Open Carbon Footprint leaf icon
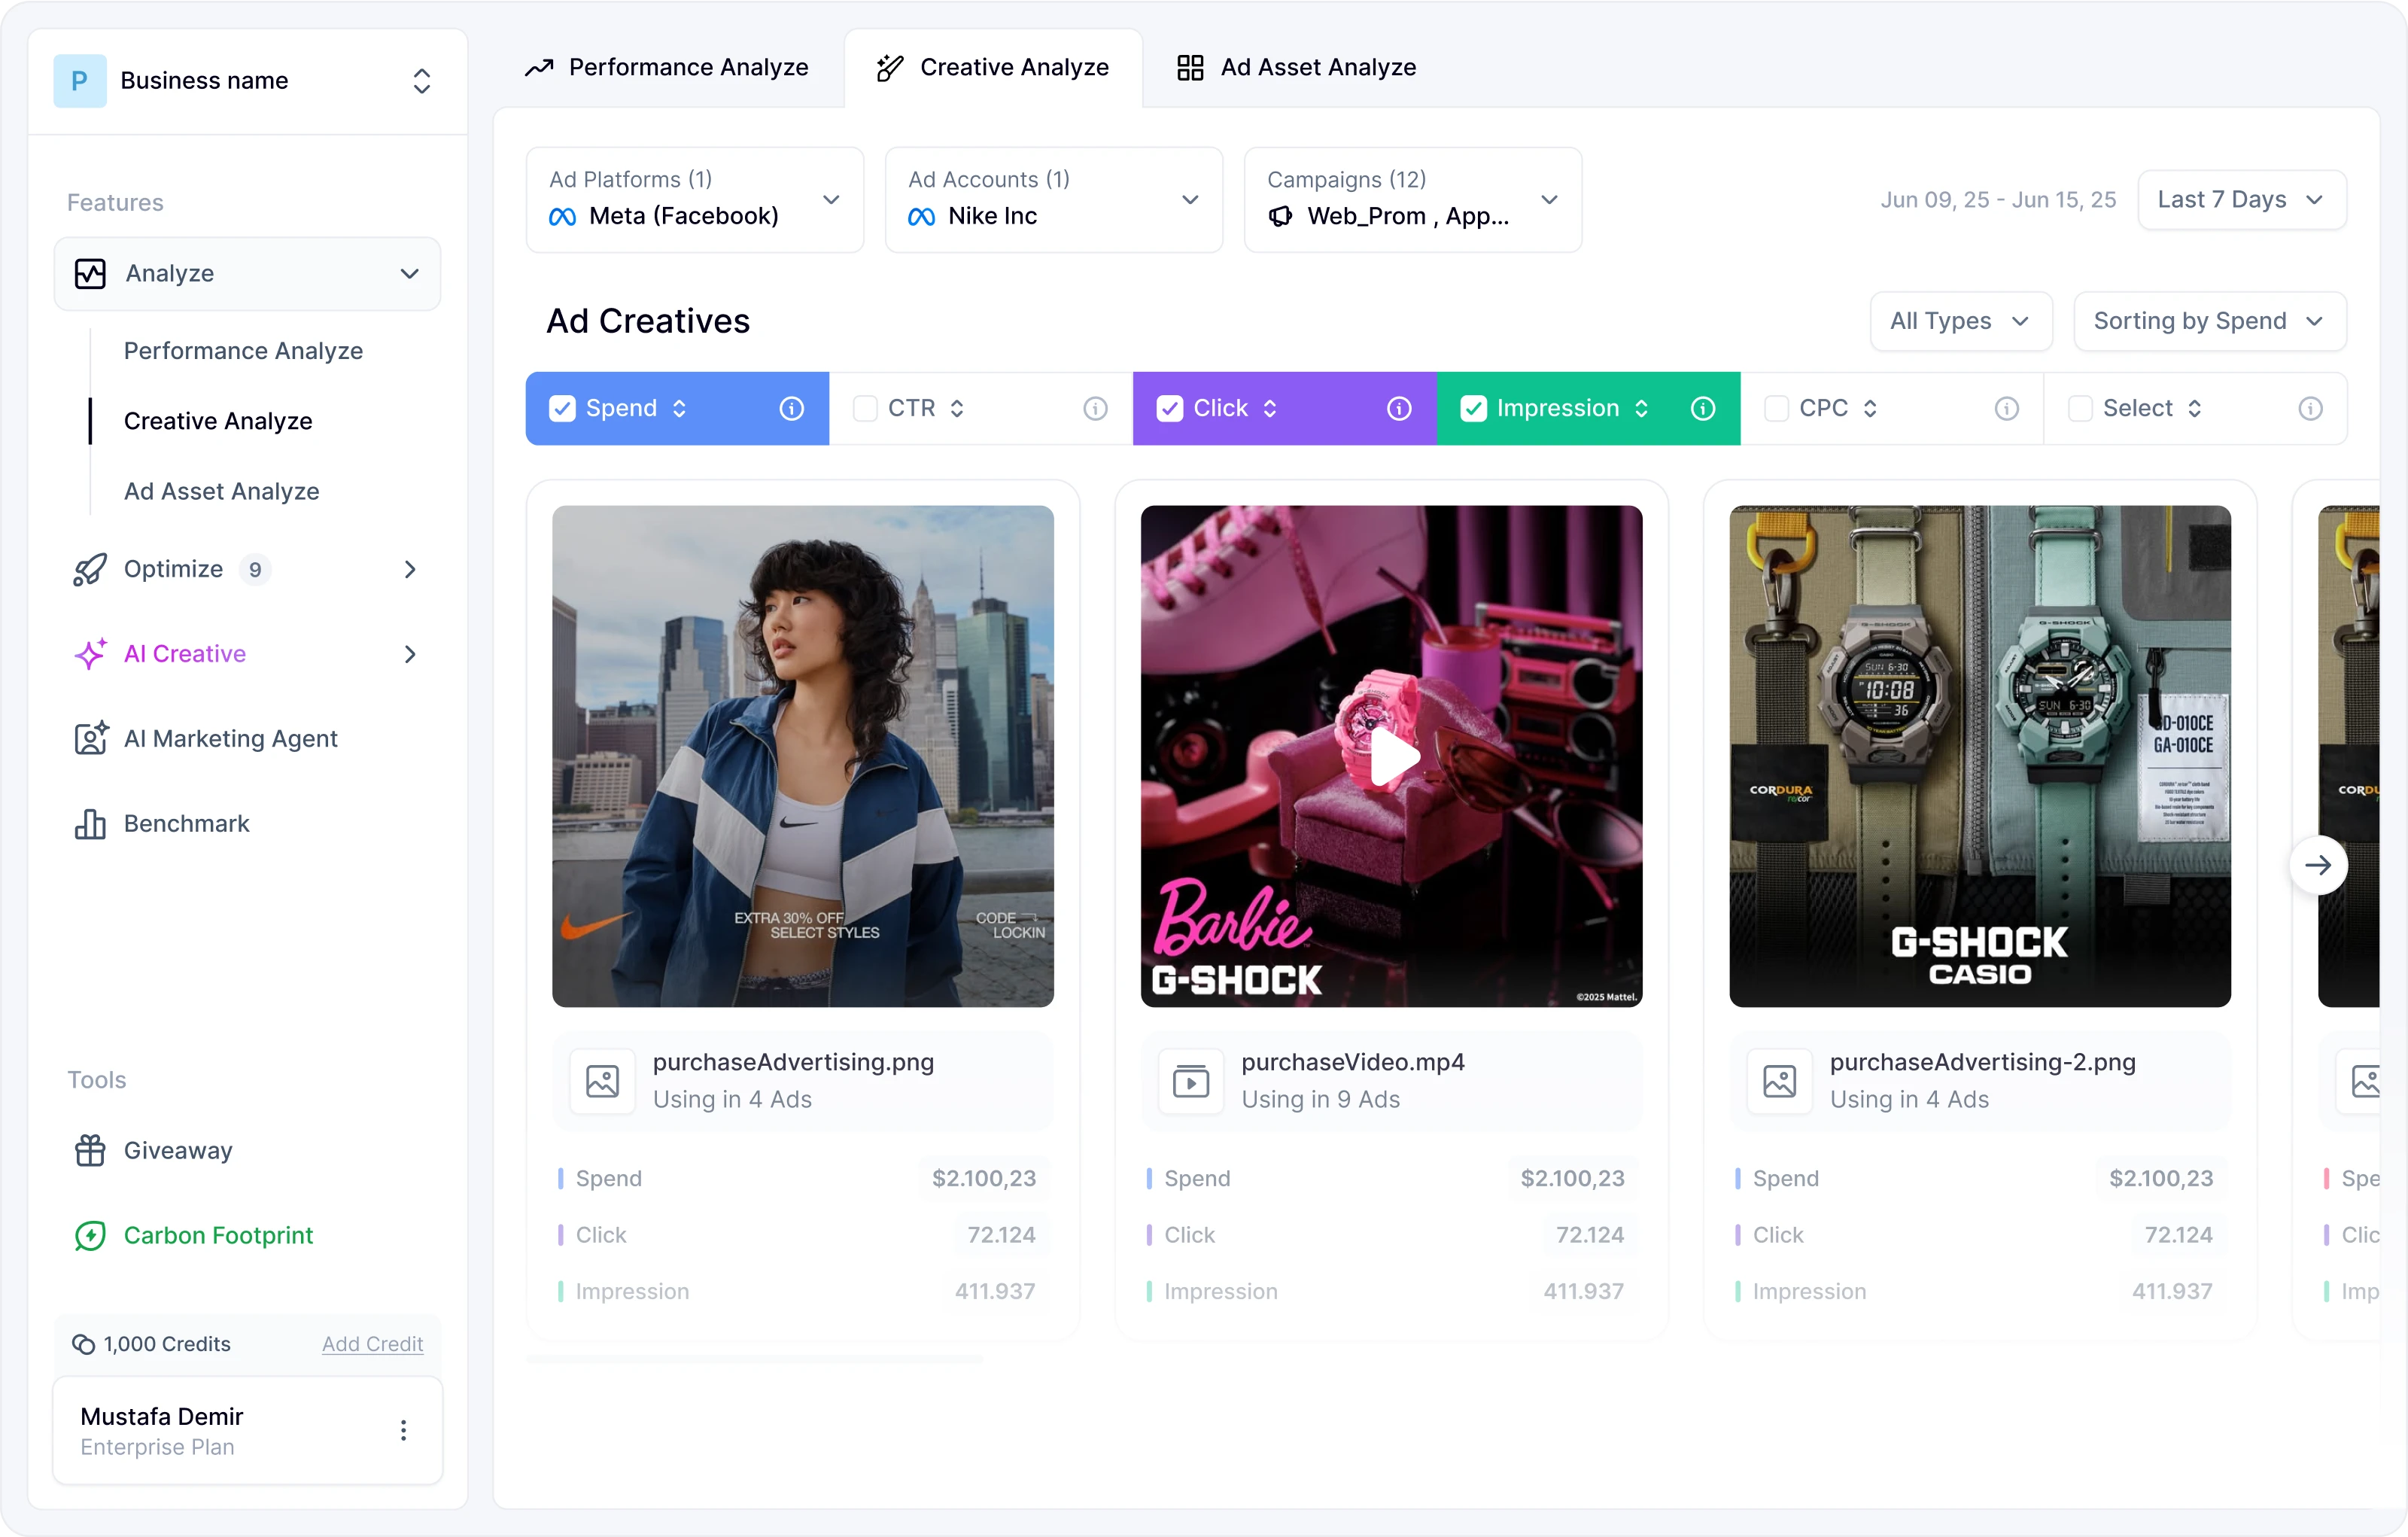This screenshot has height=1537, width=2408. (90, 1235)
